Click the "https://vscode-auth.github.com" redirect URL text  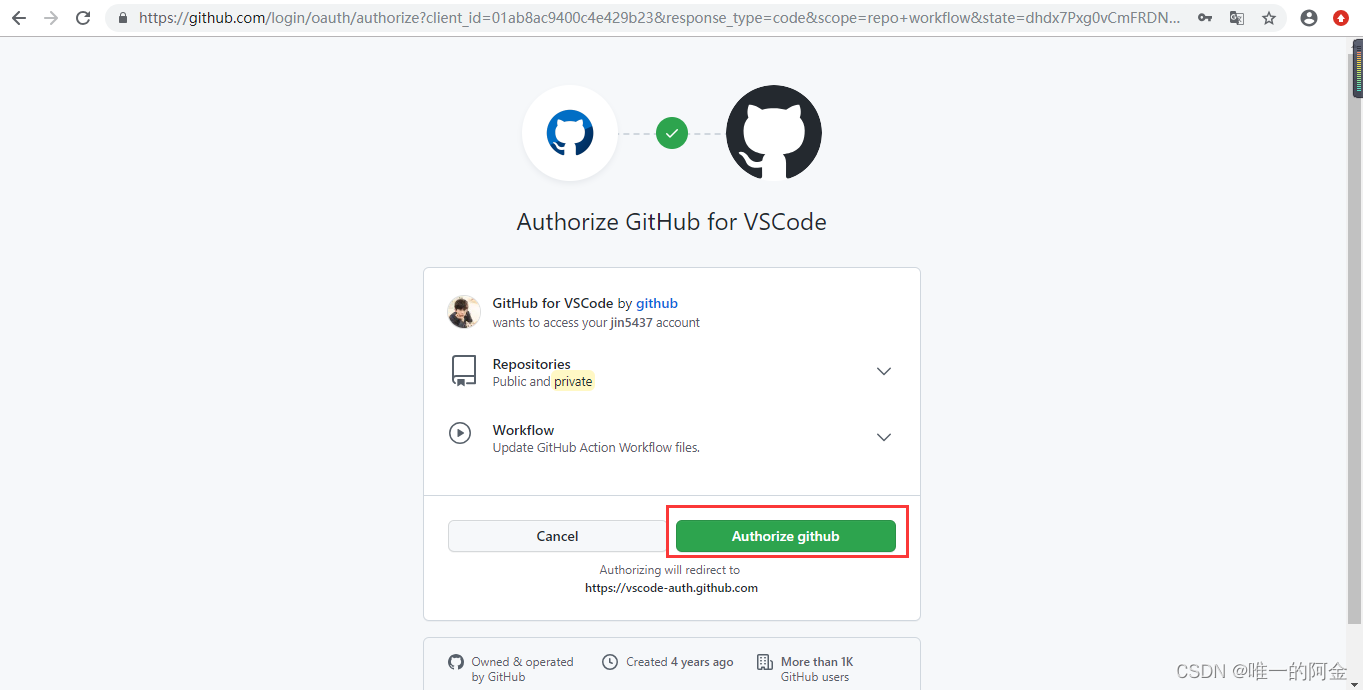(672, 588)
